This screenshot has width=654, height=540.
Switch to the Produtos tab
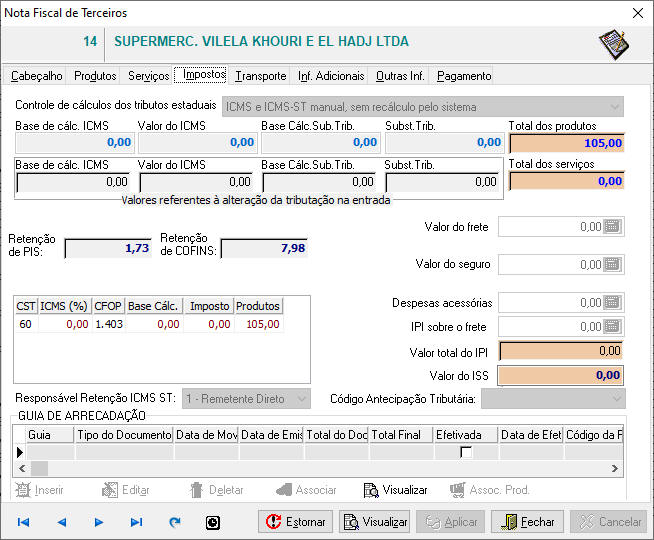point(95,76)
